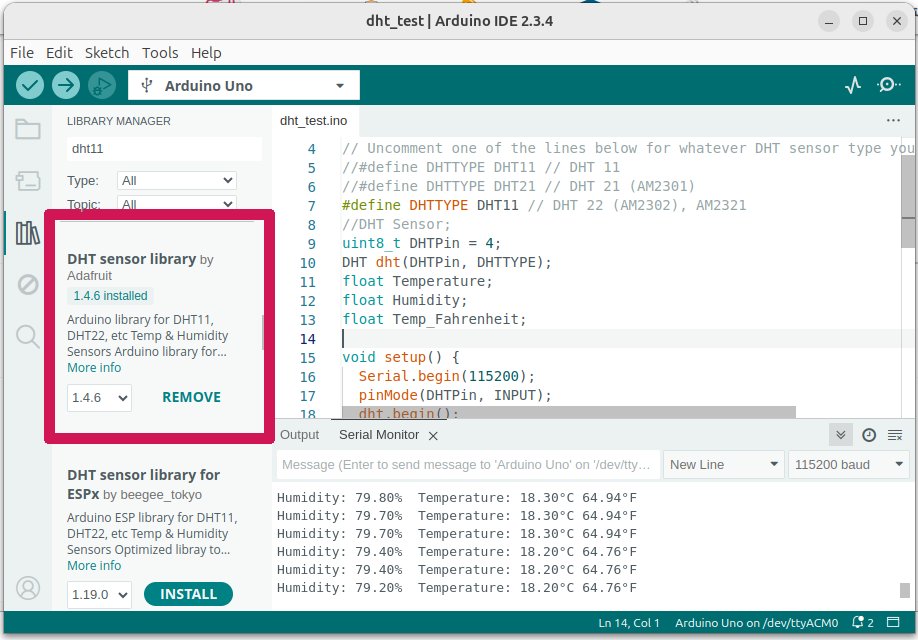Open the Tools menu
Viewport: 918px width, 640px height.
tap(160, 53)
